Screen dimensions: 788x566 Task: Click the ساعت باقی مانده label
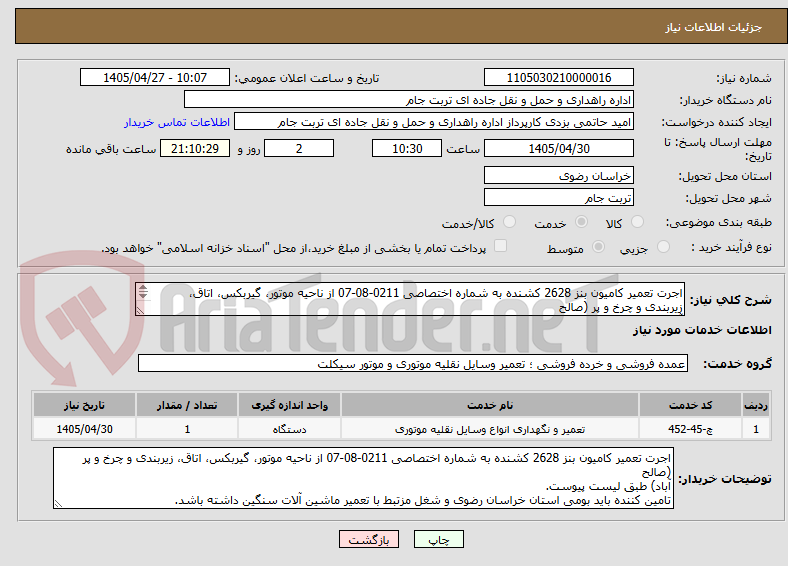click(111, 149)
